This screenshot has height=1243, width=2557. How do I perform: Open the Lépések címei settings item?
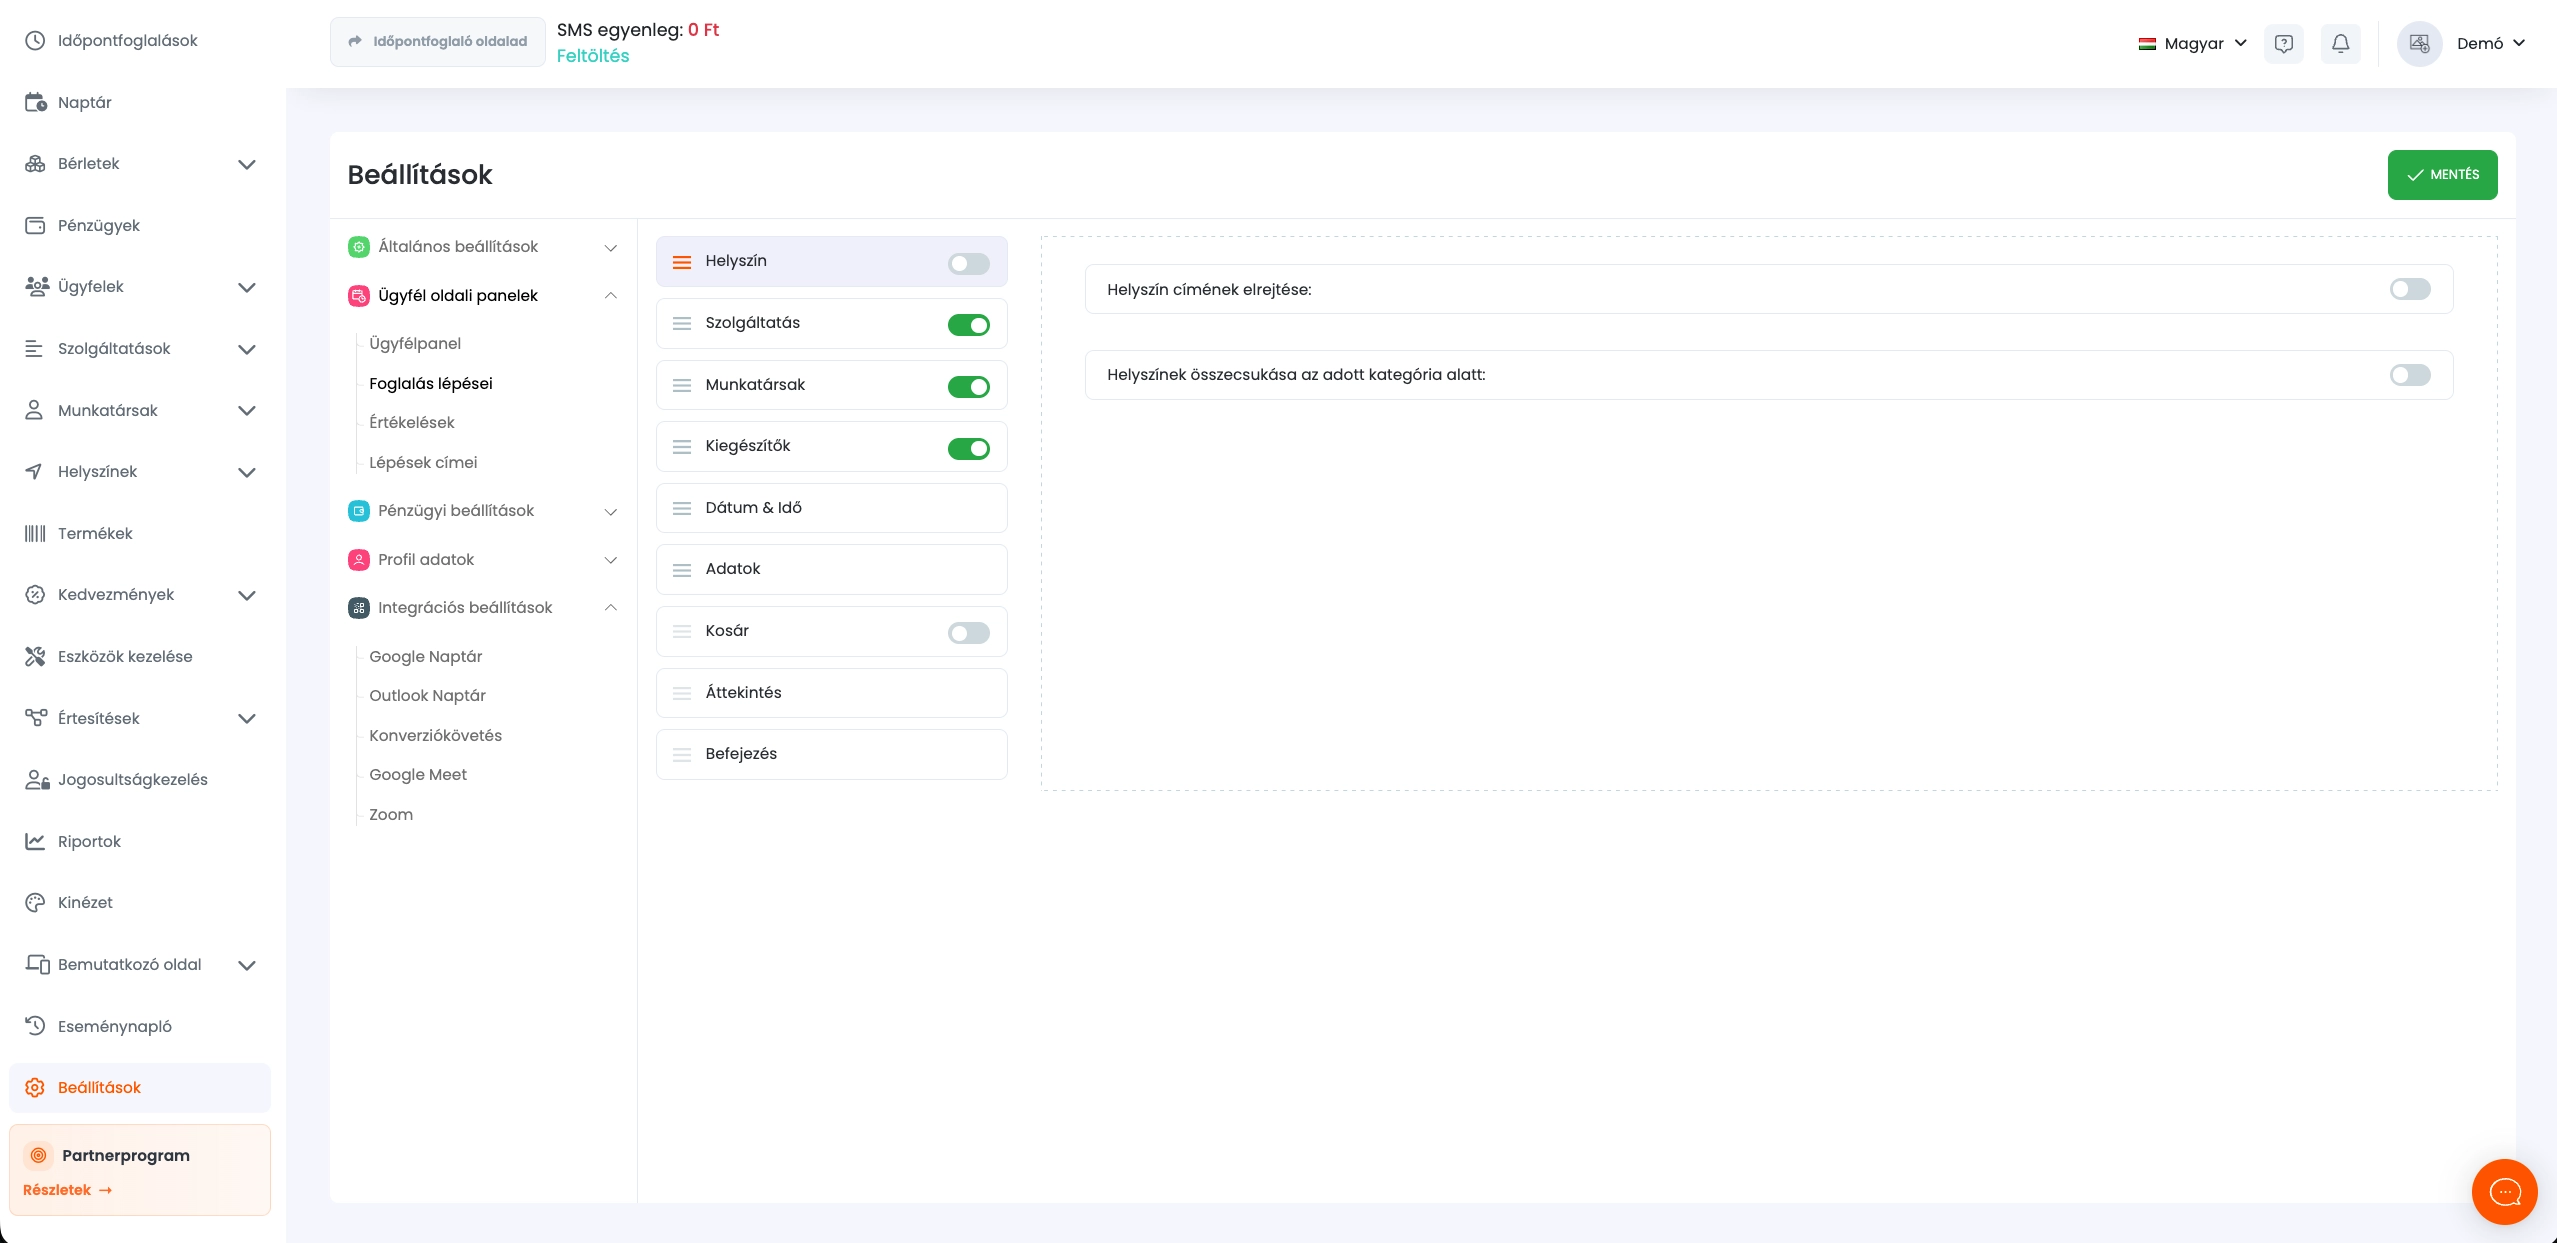point(423,462)
